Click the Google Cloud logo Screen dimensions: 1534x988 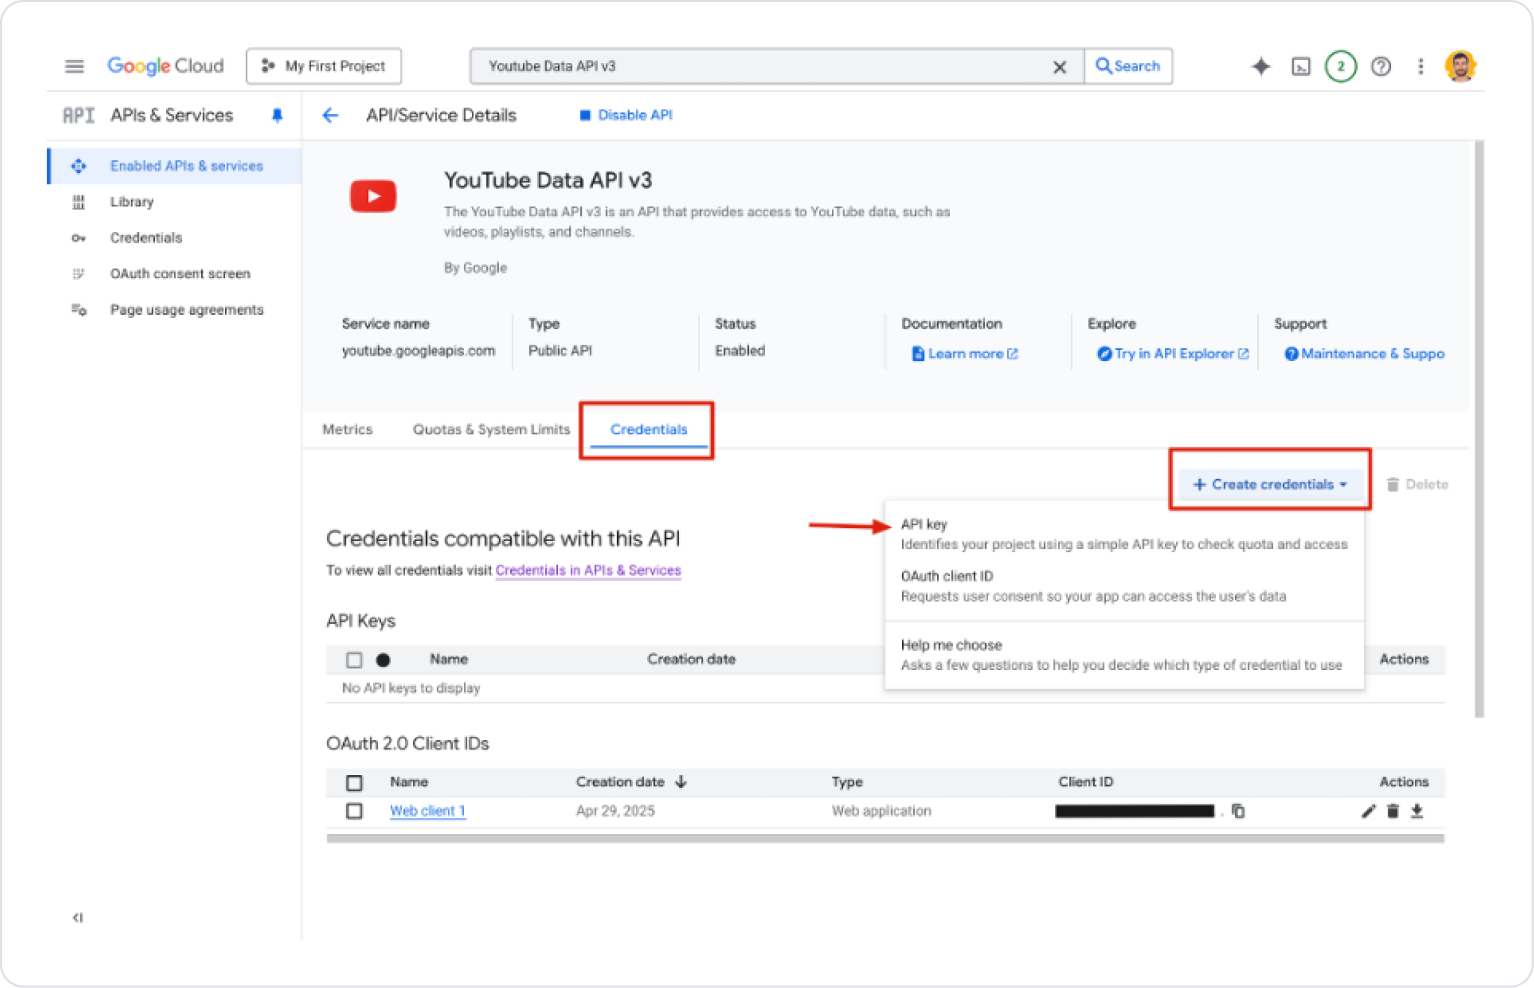click(x=166, y=66)
